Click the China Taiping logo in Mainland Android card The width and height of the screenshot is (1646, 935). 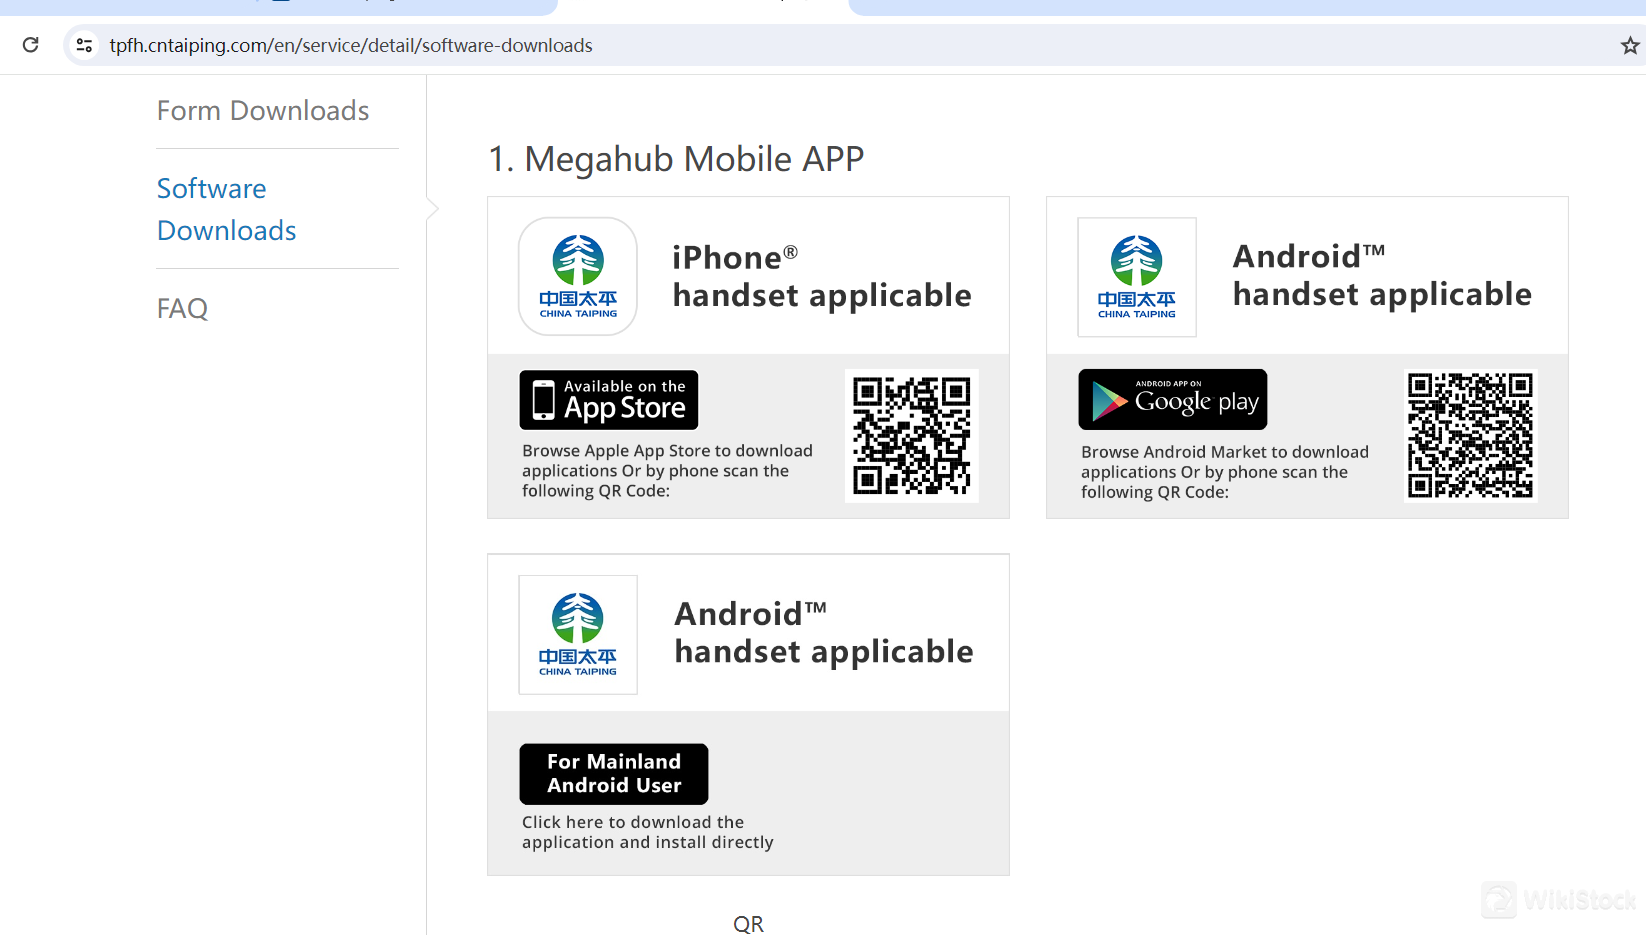(578, 634)
